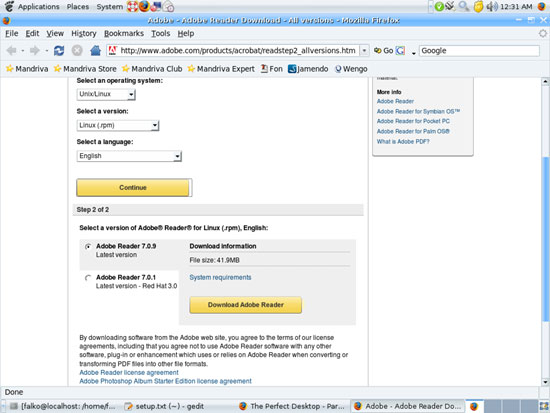Screen dimensions: 550x413
Task: Click the address bar URL field
Action: click(239, 51)
